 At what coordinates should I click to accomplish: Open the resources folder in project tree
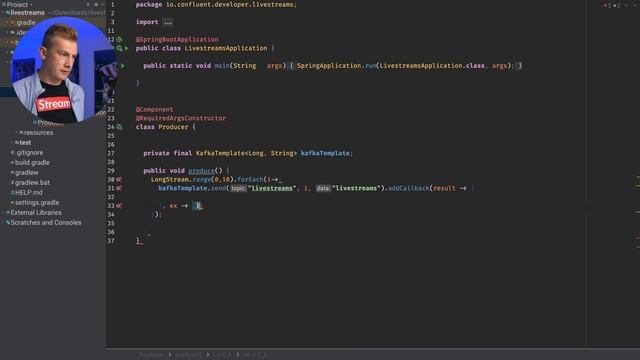click(38, 133)
